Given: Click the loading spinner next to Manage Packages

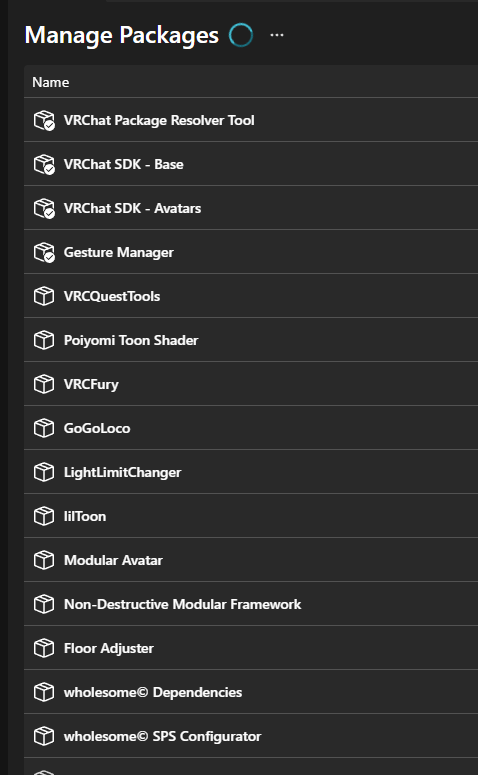Looking at the screenshot, I should (241, 35).
